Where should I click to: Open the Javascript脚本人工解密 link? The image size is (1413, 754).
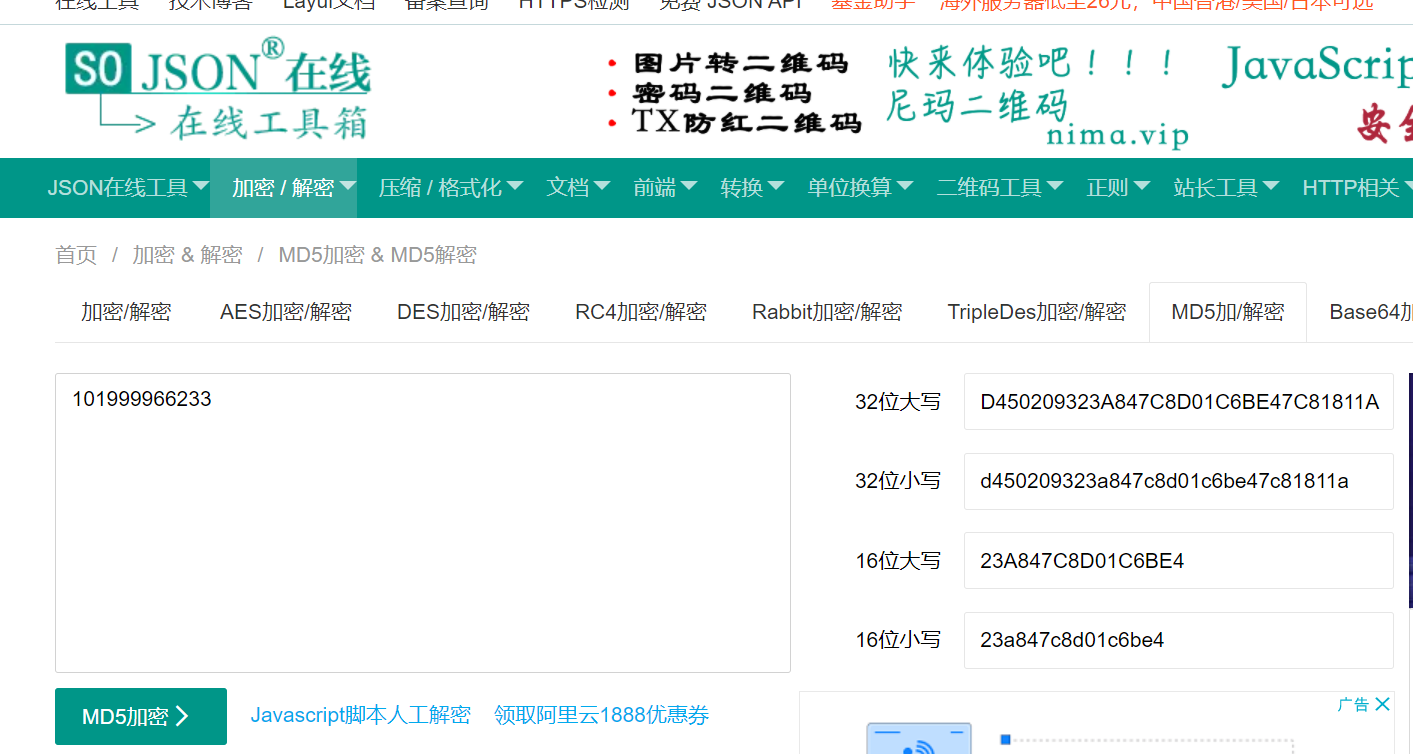pyautogui.click(x=360, y=715)
